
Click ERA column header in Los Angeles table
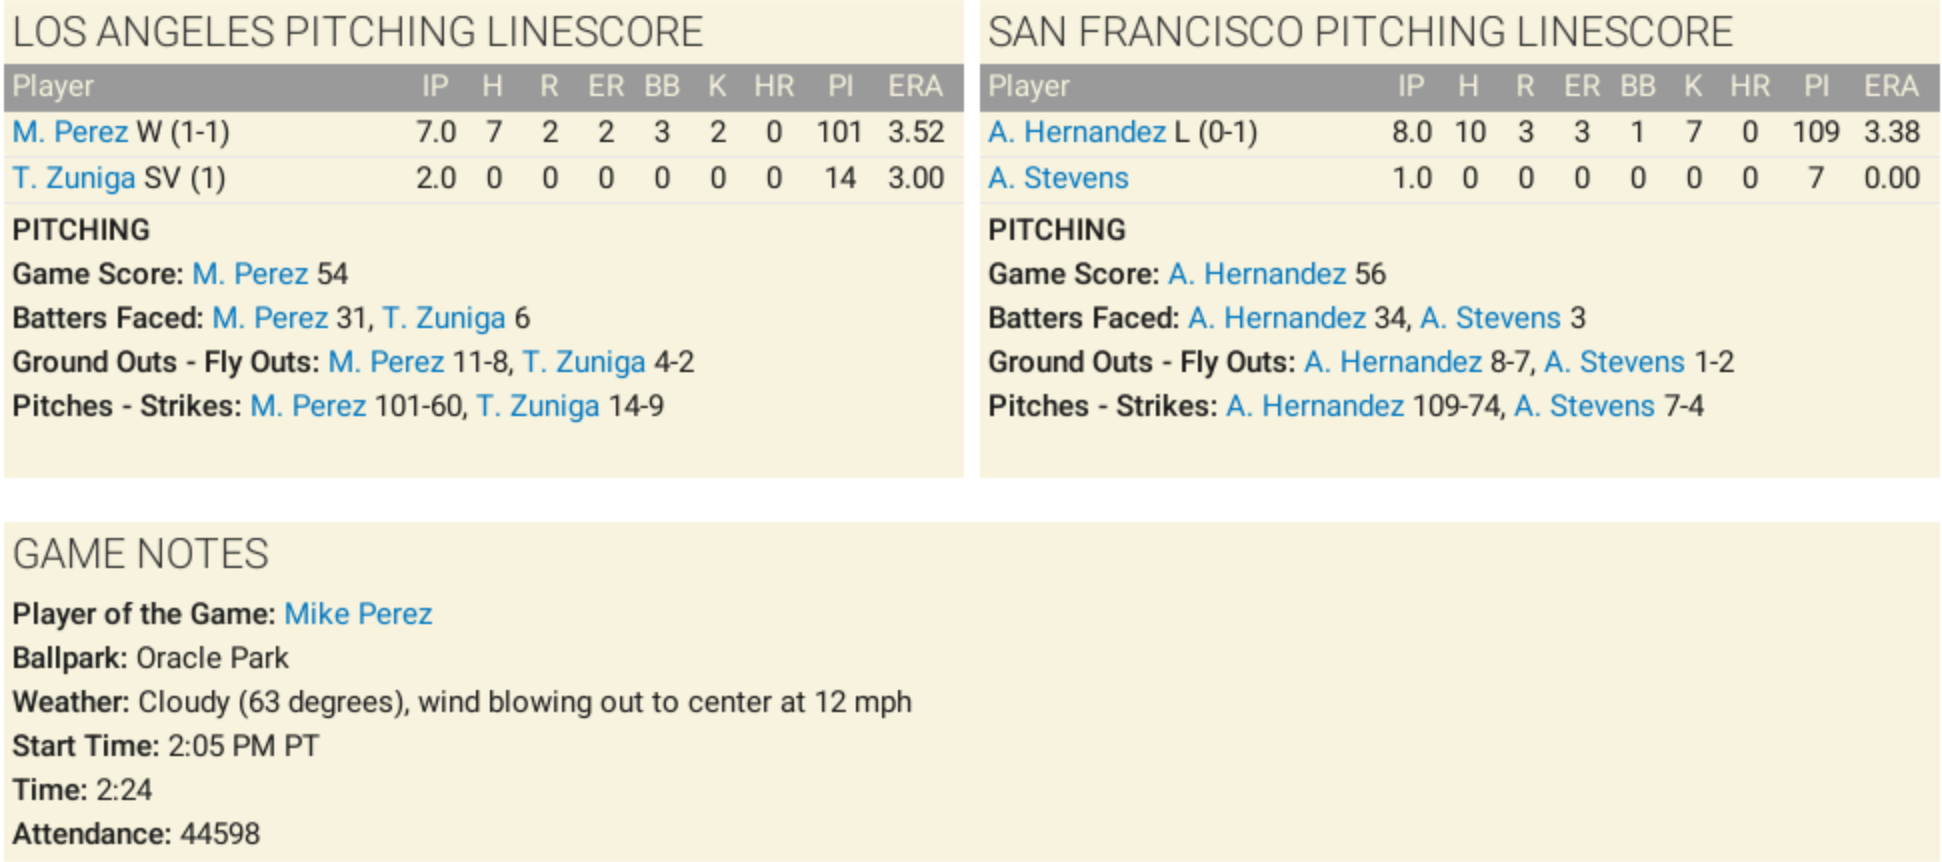(x=915, y=87)
